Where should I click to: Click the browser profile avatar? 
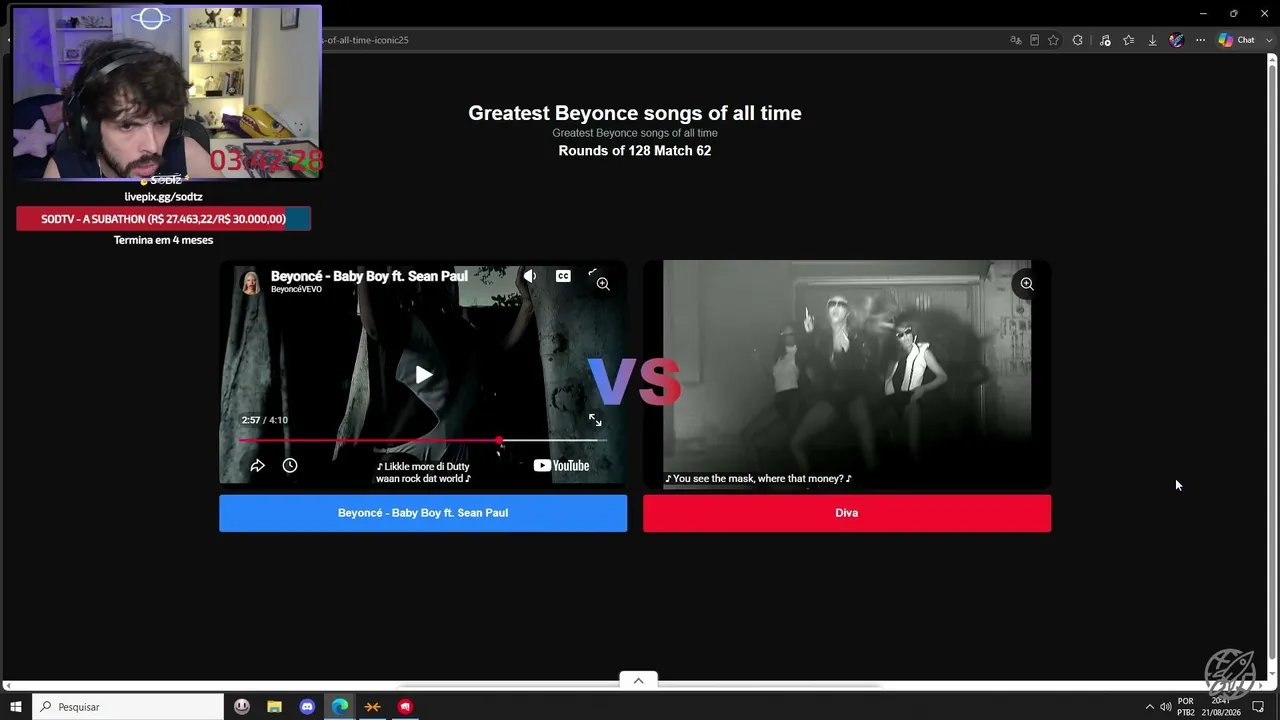[x=1176, y=40]
